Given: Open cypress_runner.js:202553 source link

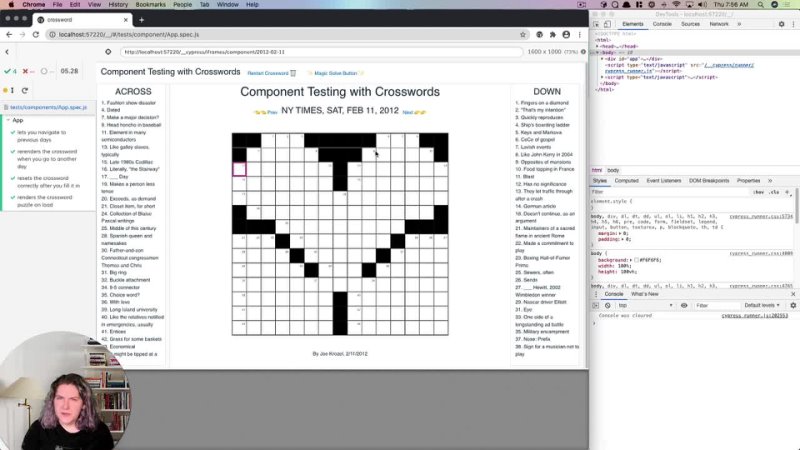Looking at the screenshot, I should tap(755, 316).
